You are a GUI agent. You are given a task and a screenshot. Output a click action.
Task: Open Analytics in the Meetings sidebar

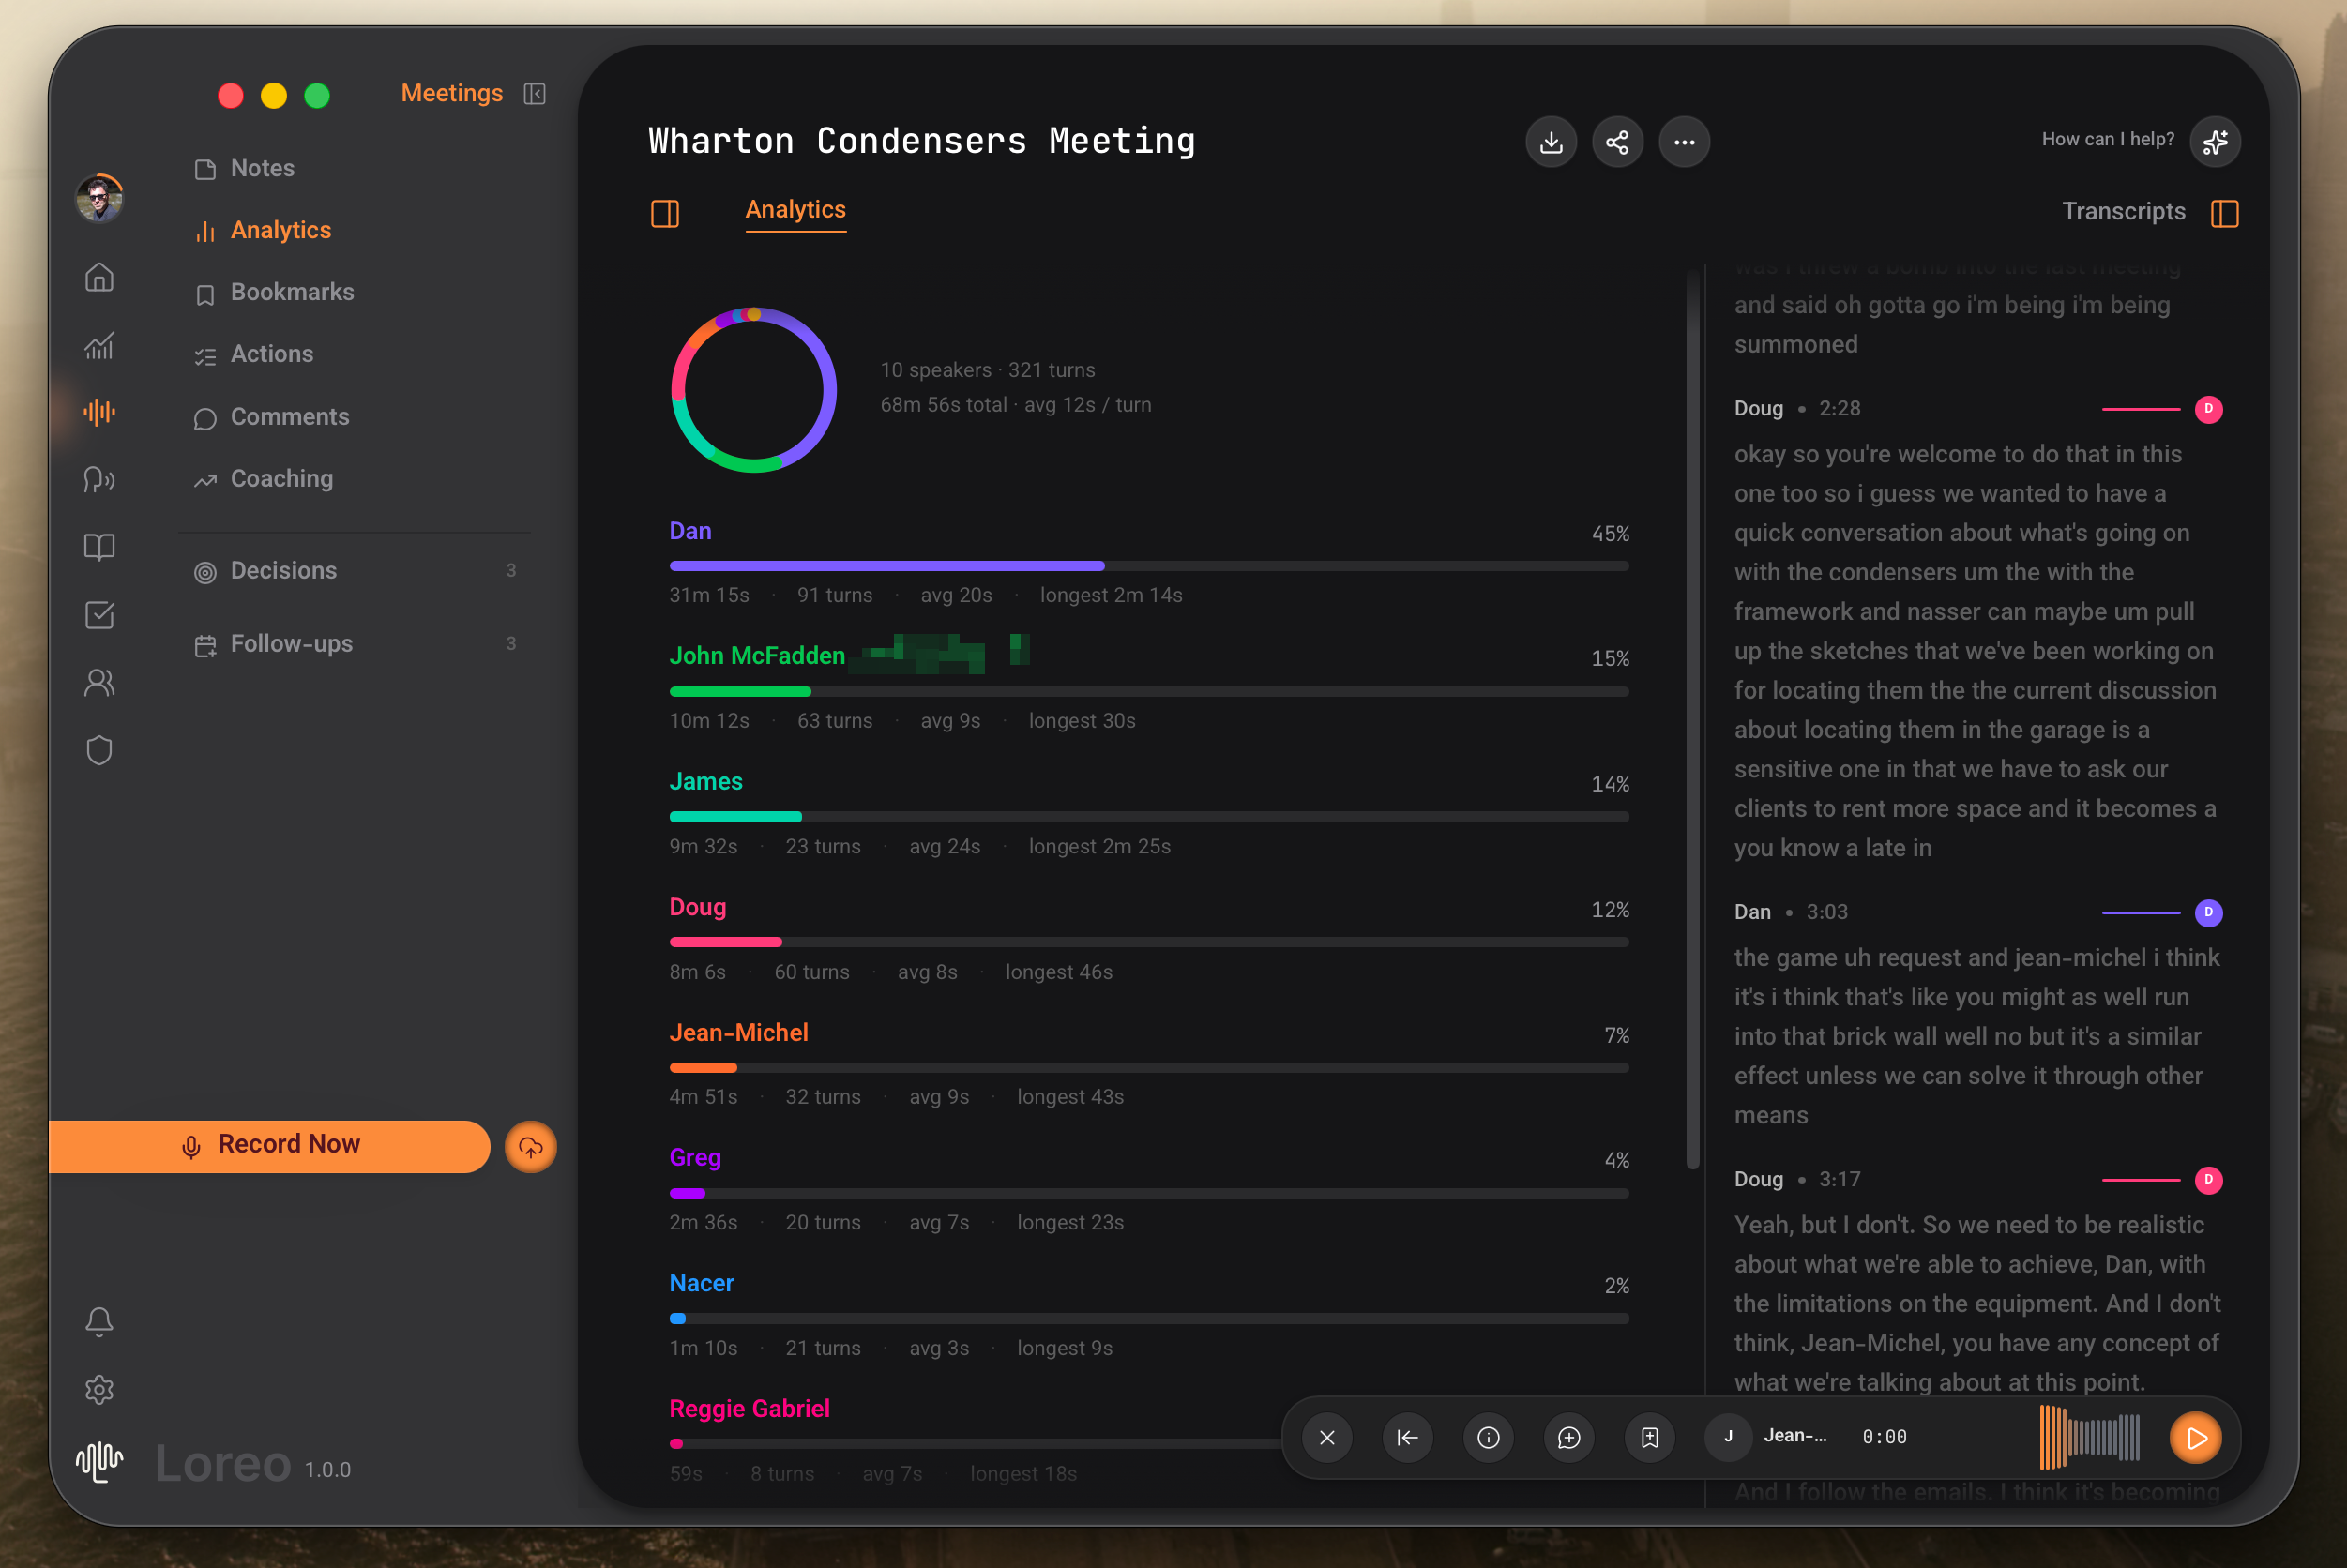(280, 230)
